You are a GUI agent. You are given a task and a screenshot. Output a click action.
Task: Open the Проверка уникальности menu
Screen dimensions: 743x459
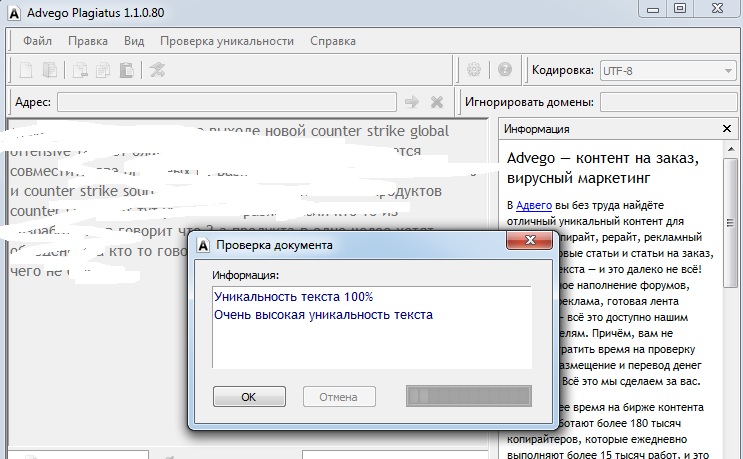pyautogui.click(x=227, y=41)
